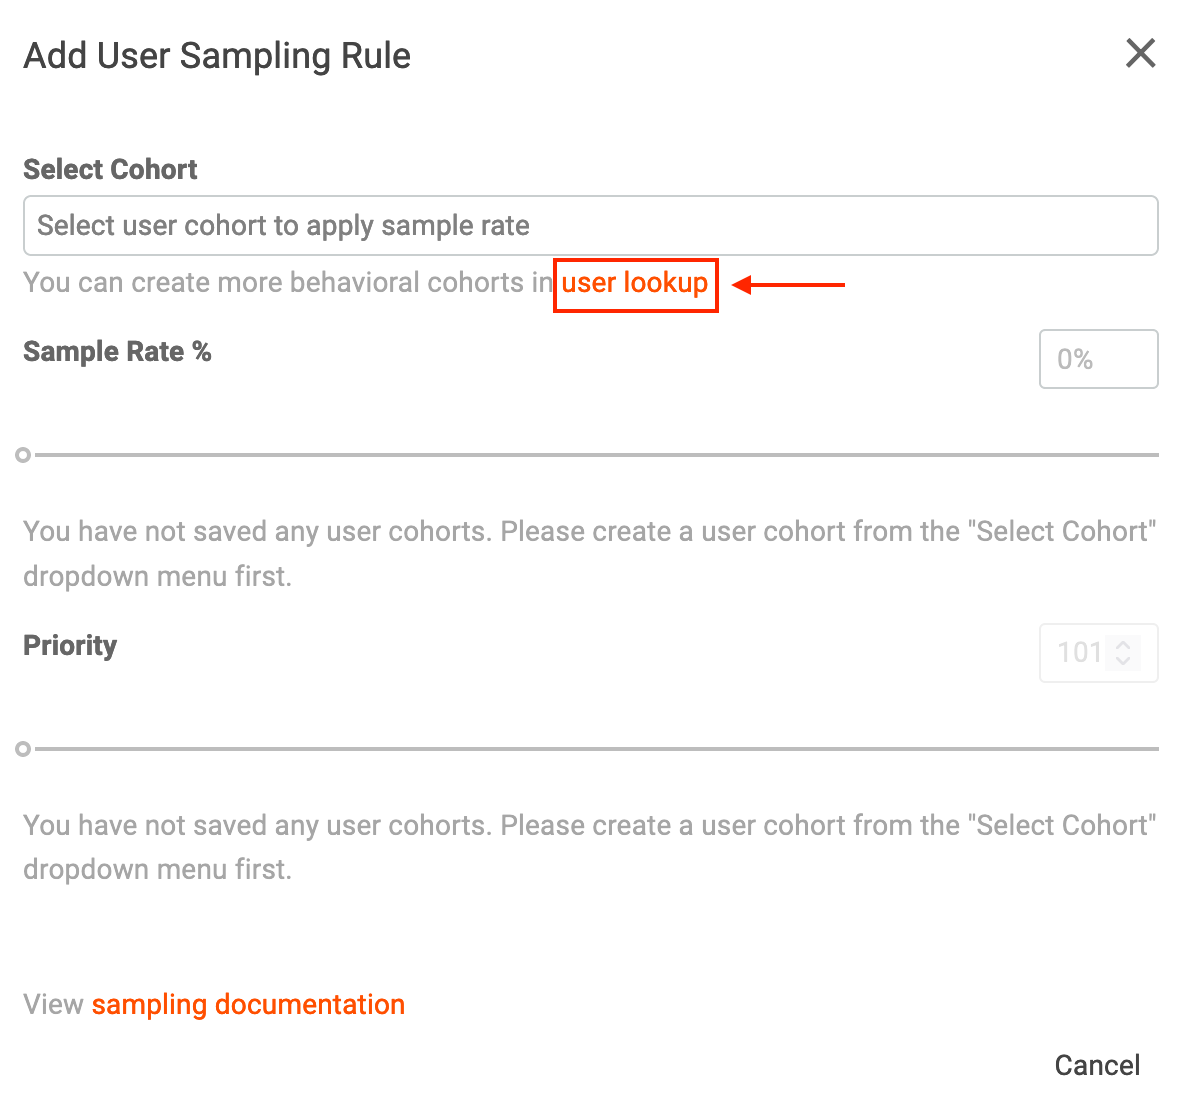
Task: Select the upper sample rate slider handle
Action: tap(23, 455)
